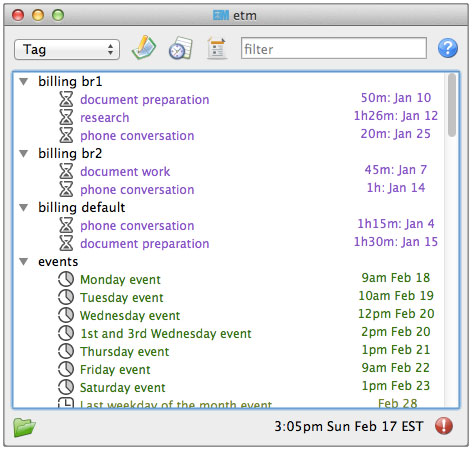The image size is (474, 450).
Task: Open the green folder icon
Action: click(24, 427)
